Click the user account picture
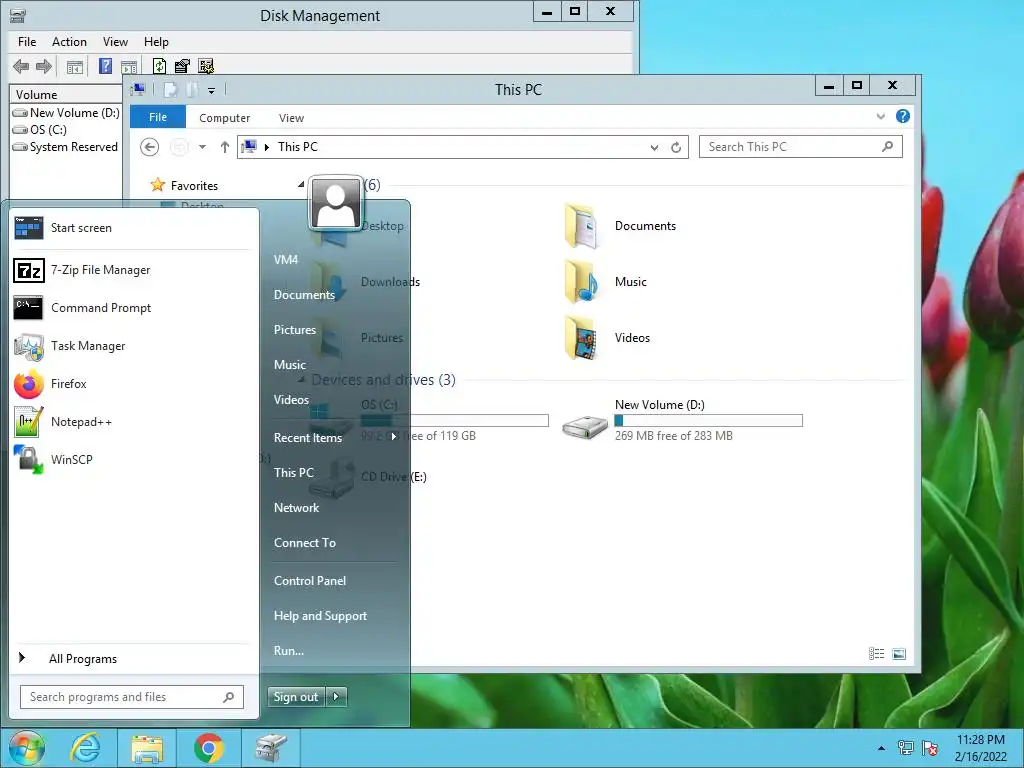Screen dimensions: 1024x768 [336, 203]
